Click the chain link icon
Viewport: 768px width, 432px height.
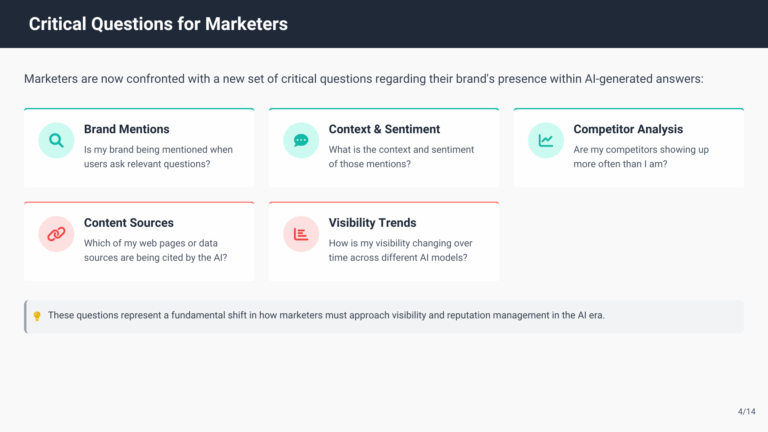tap(56, 234)
